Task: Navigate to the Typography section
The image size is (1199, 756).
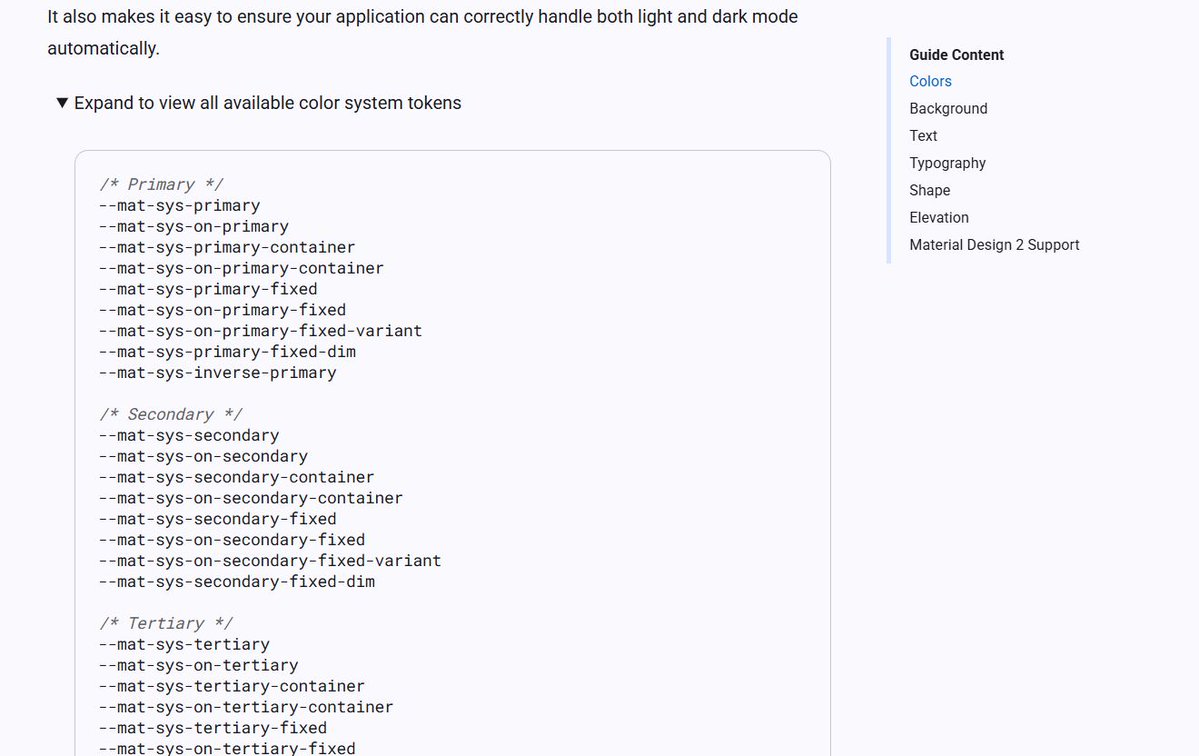Action: click(947, 163)
